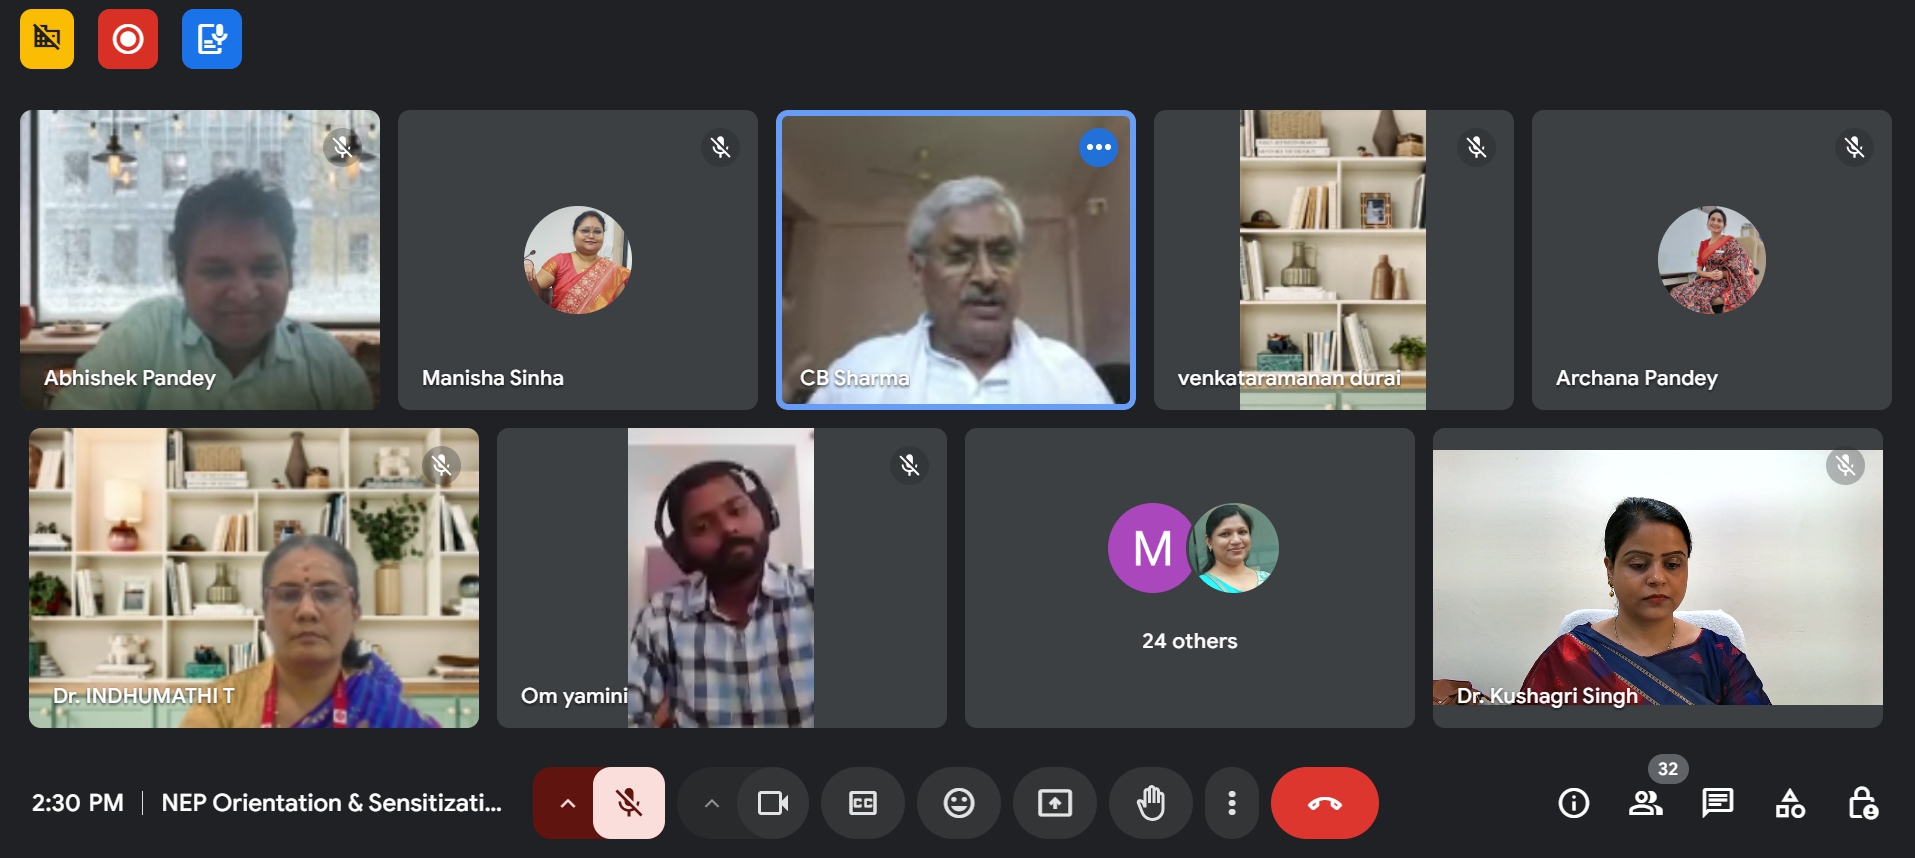Click the present screen button
The height and width of the screenshot is (858, 1915).
[x=1054, y=803]
